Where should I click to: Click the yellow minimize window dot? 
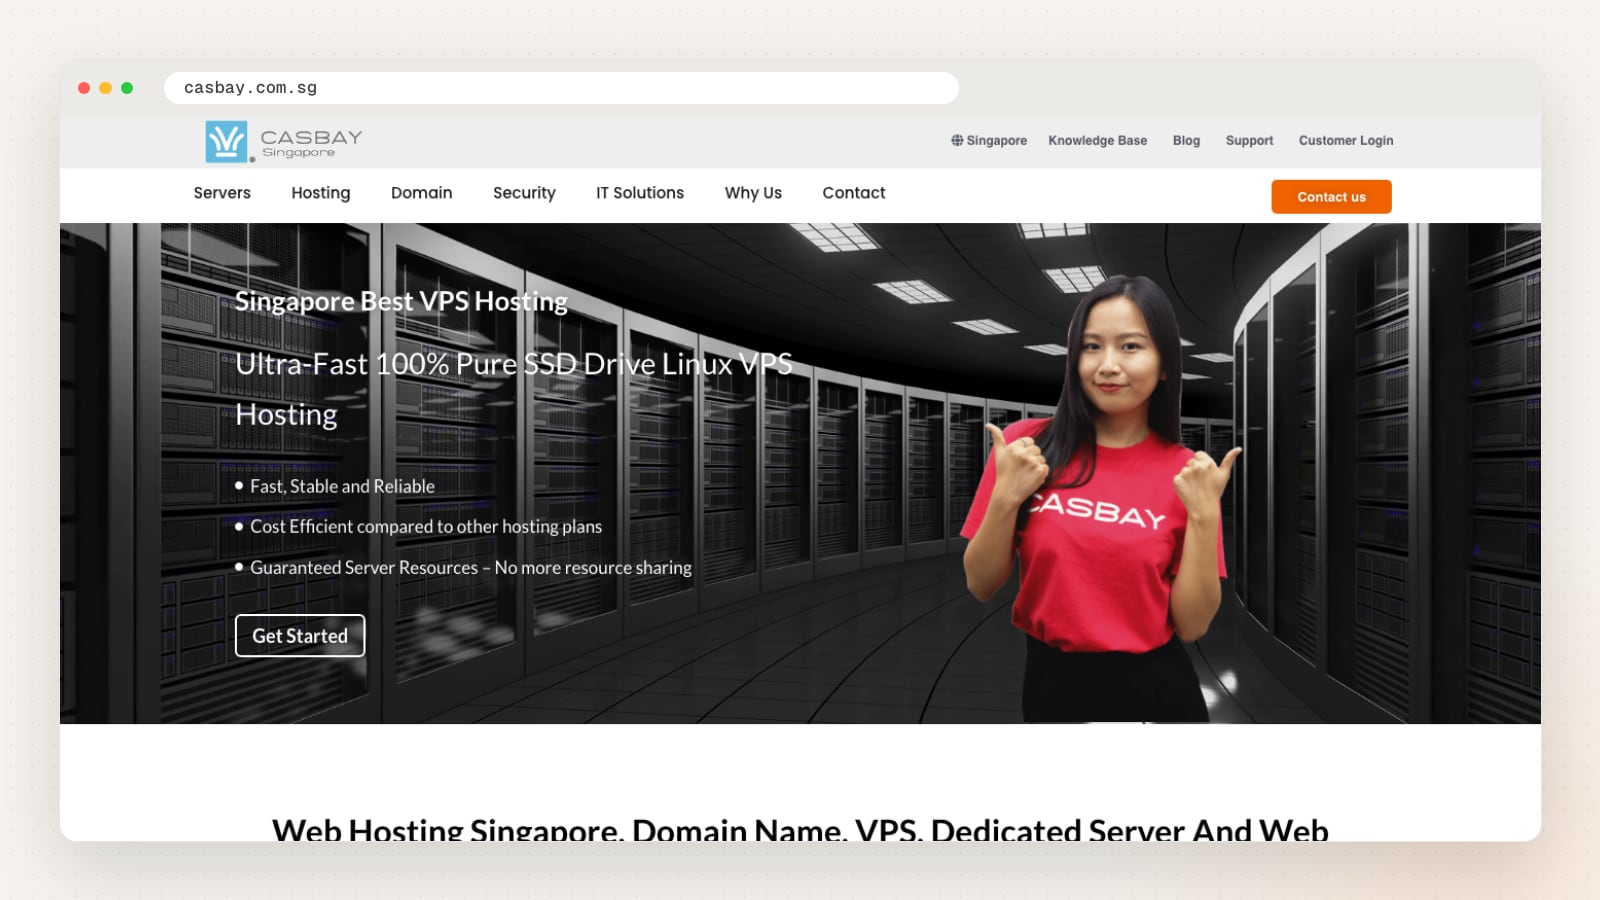pyautogui.click(x=105, y=88)
